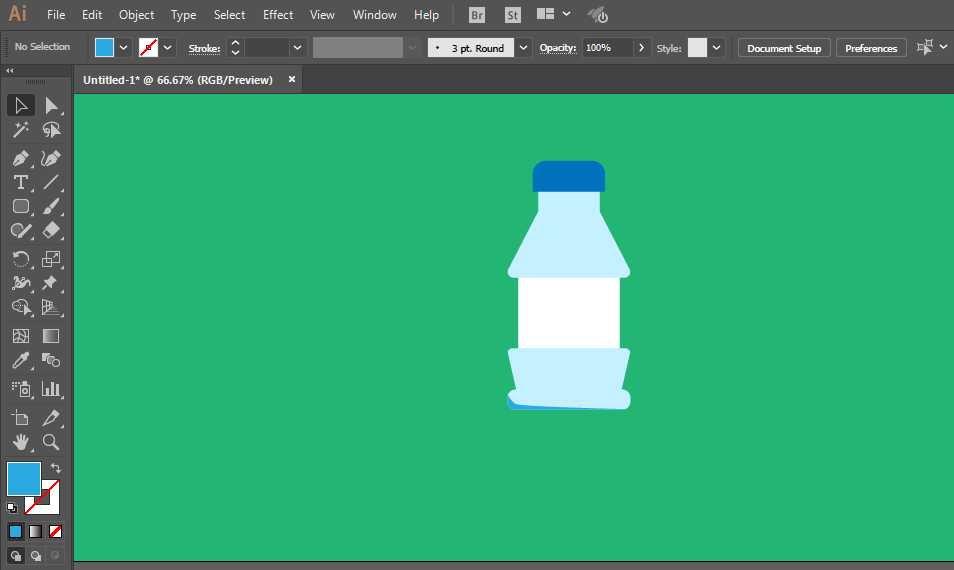Open the 3 pt. Round brush dropdown
Image resolution: width=954 pixels, height=570 pixels.
coord(523,47)
